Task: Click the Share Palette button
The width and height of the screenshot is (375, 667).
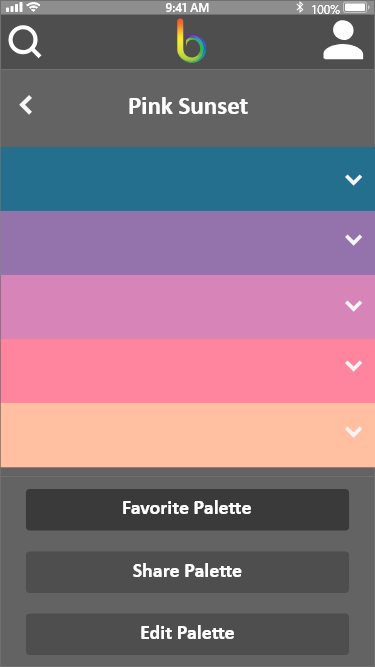Action: [188, 572]
